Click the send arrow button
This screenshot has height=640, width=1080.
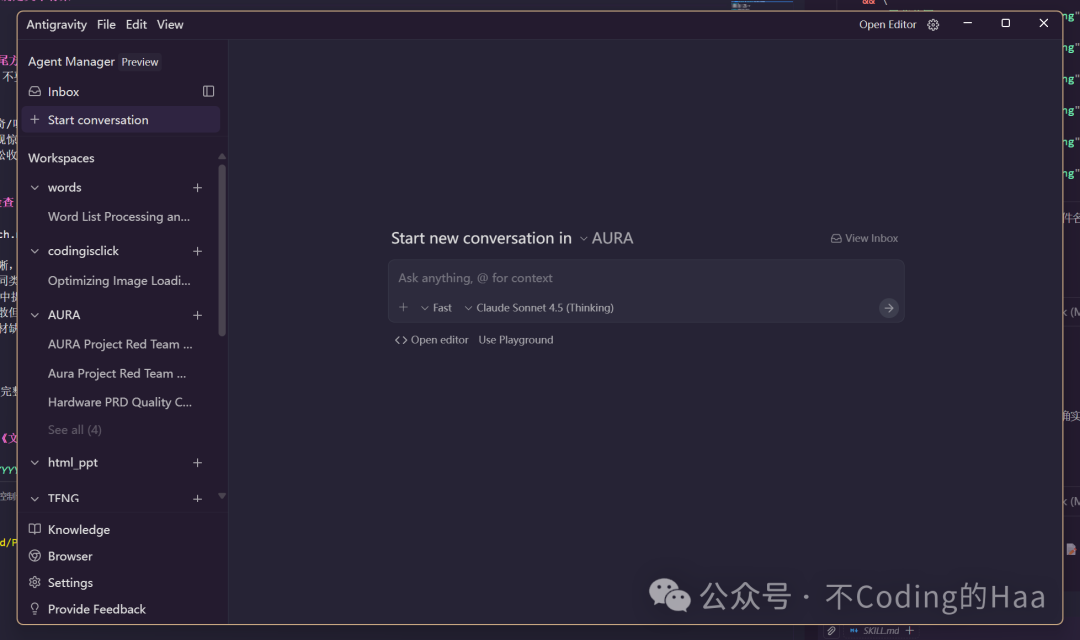pos(889,308)
